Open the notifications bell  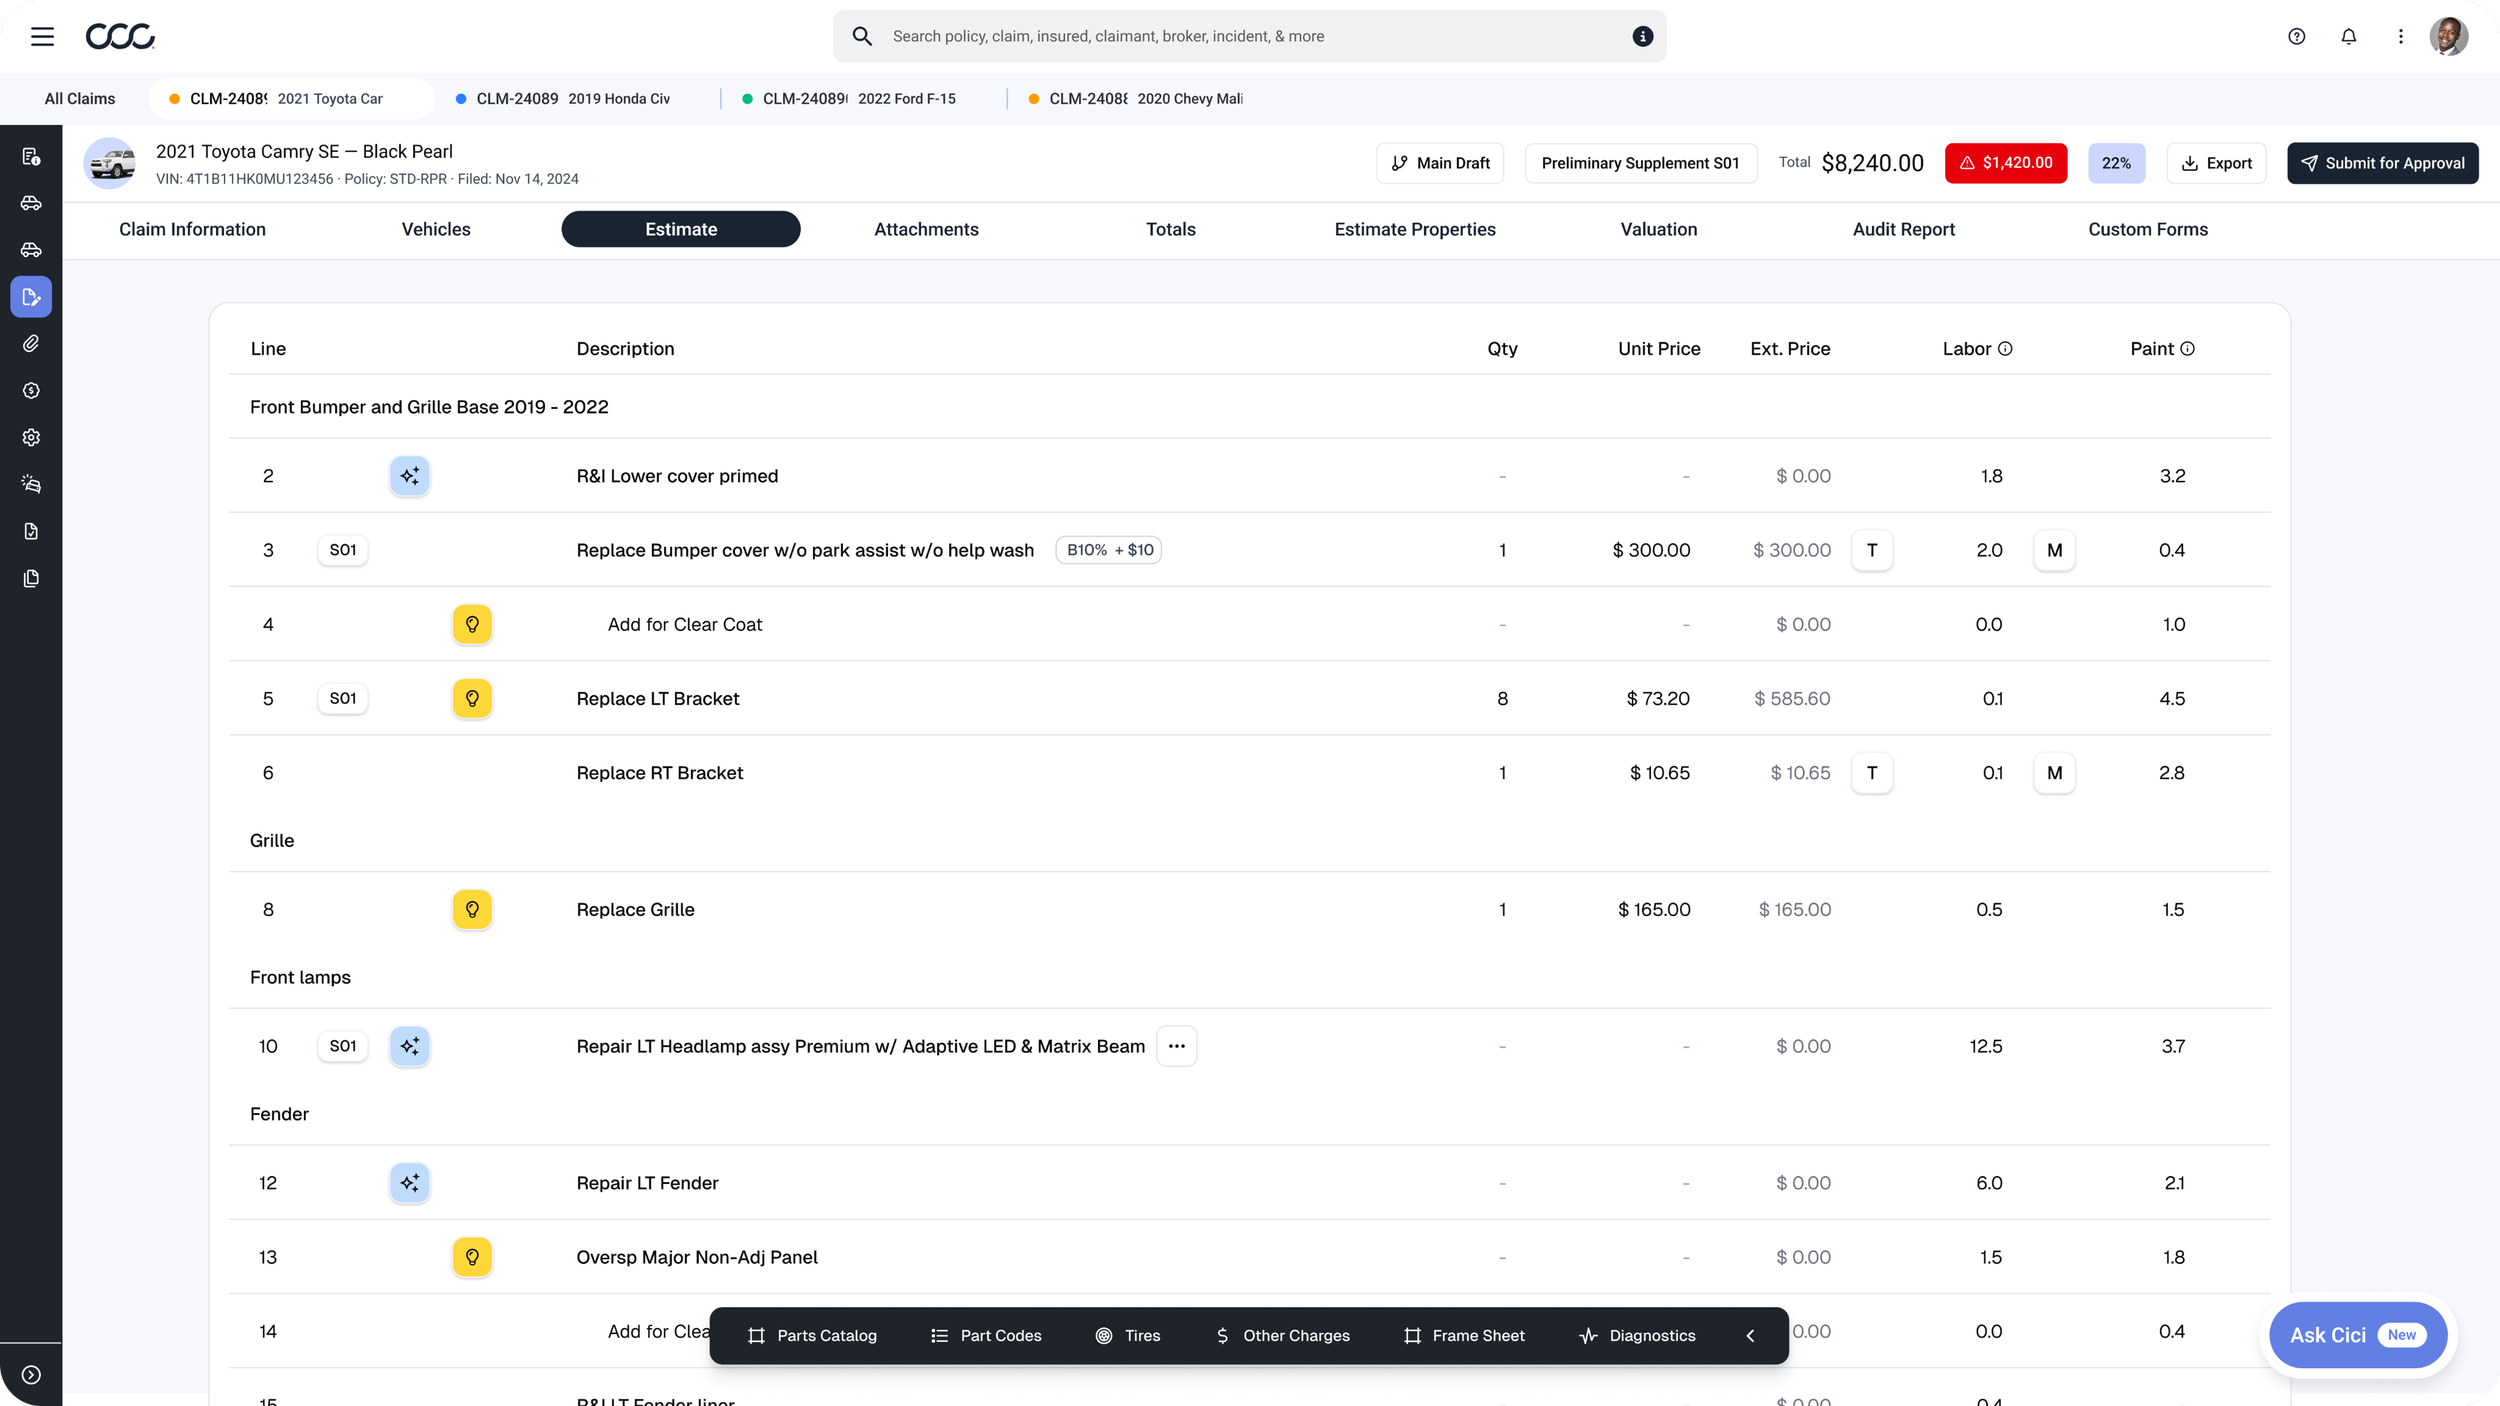[x=2349, y=37]
